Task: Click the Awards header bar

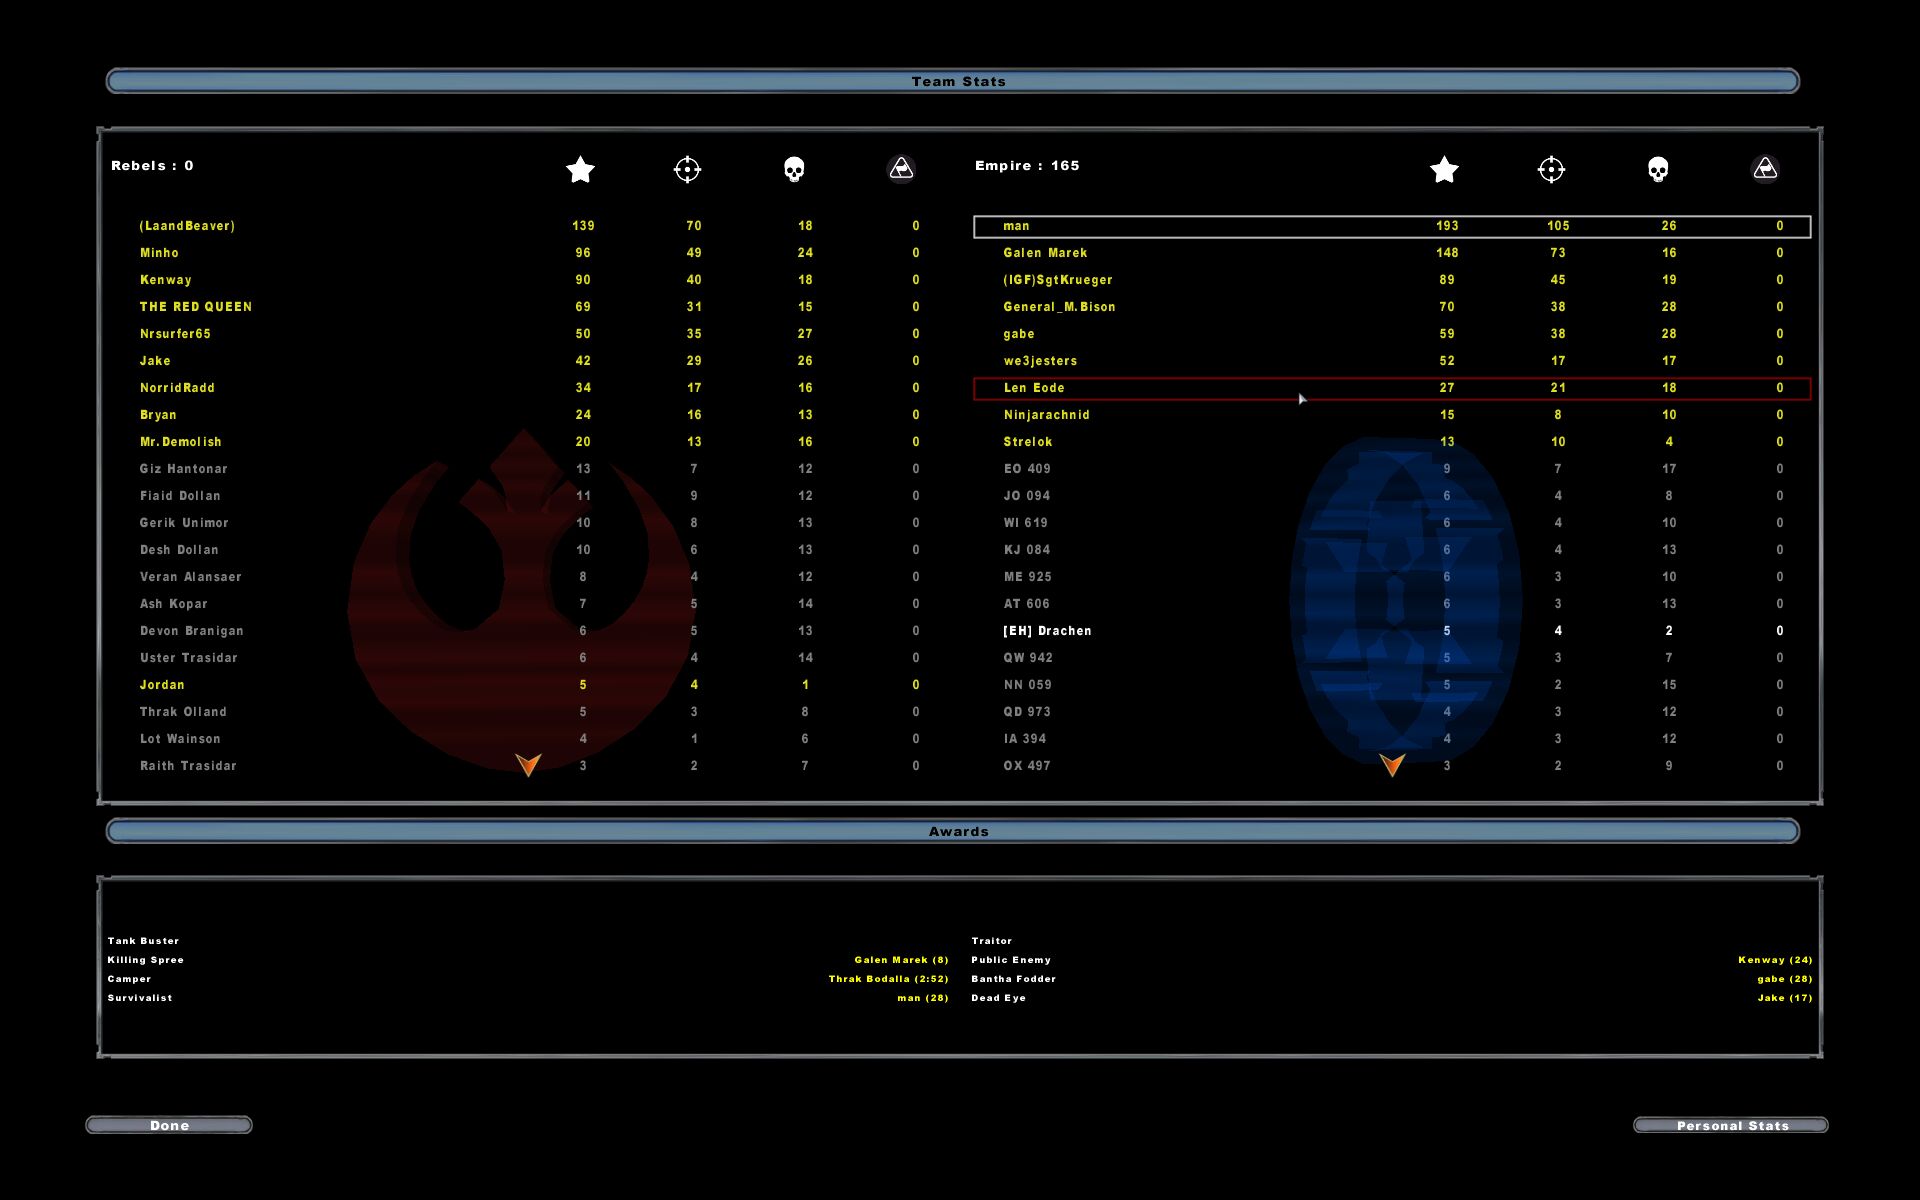Action: click(x=953, y=831)
